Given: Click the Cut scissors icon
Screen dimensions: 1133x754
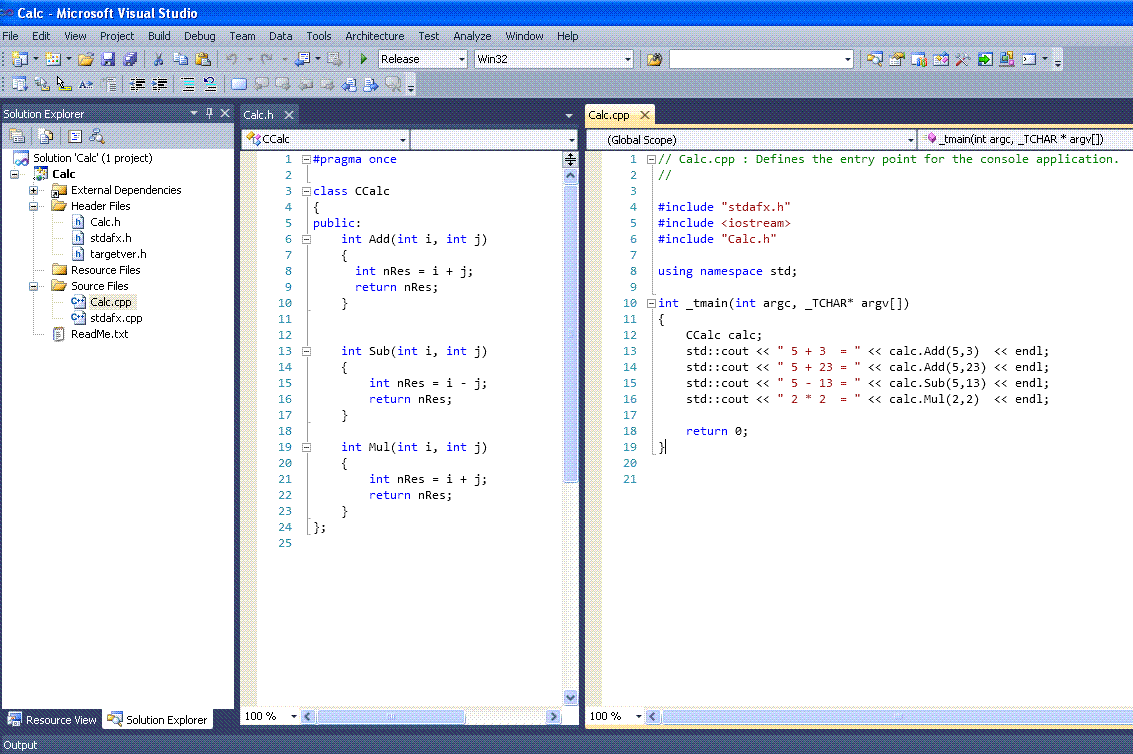Looking at the screenshot, I should (158, 59).
